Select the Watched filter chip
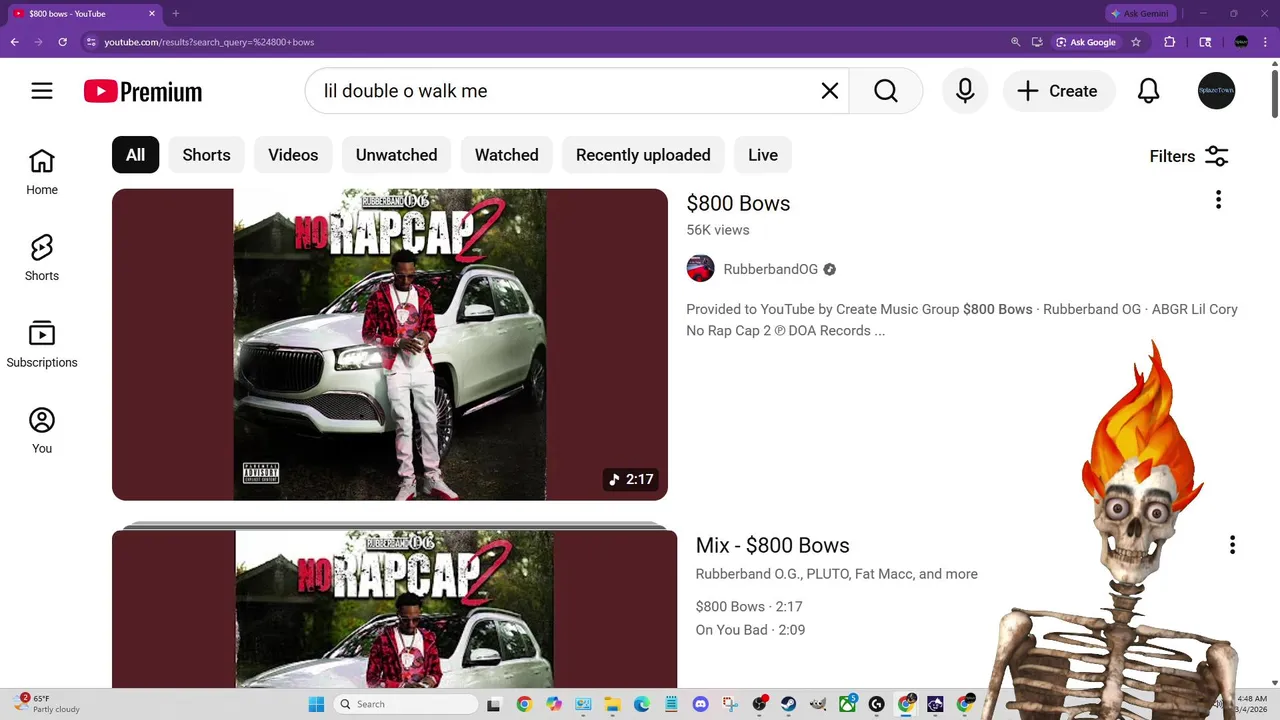1280x720 pixels. pos(506,155)
